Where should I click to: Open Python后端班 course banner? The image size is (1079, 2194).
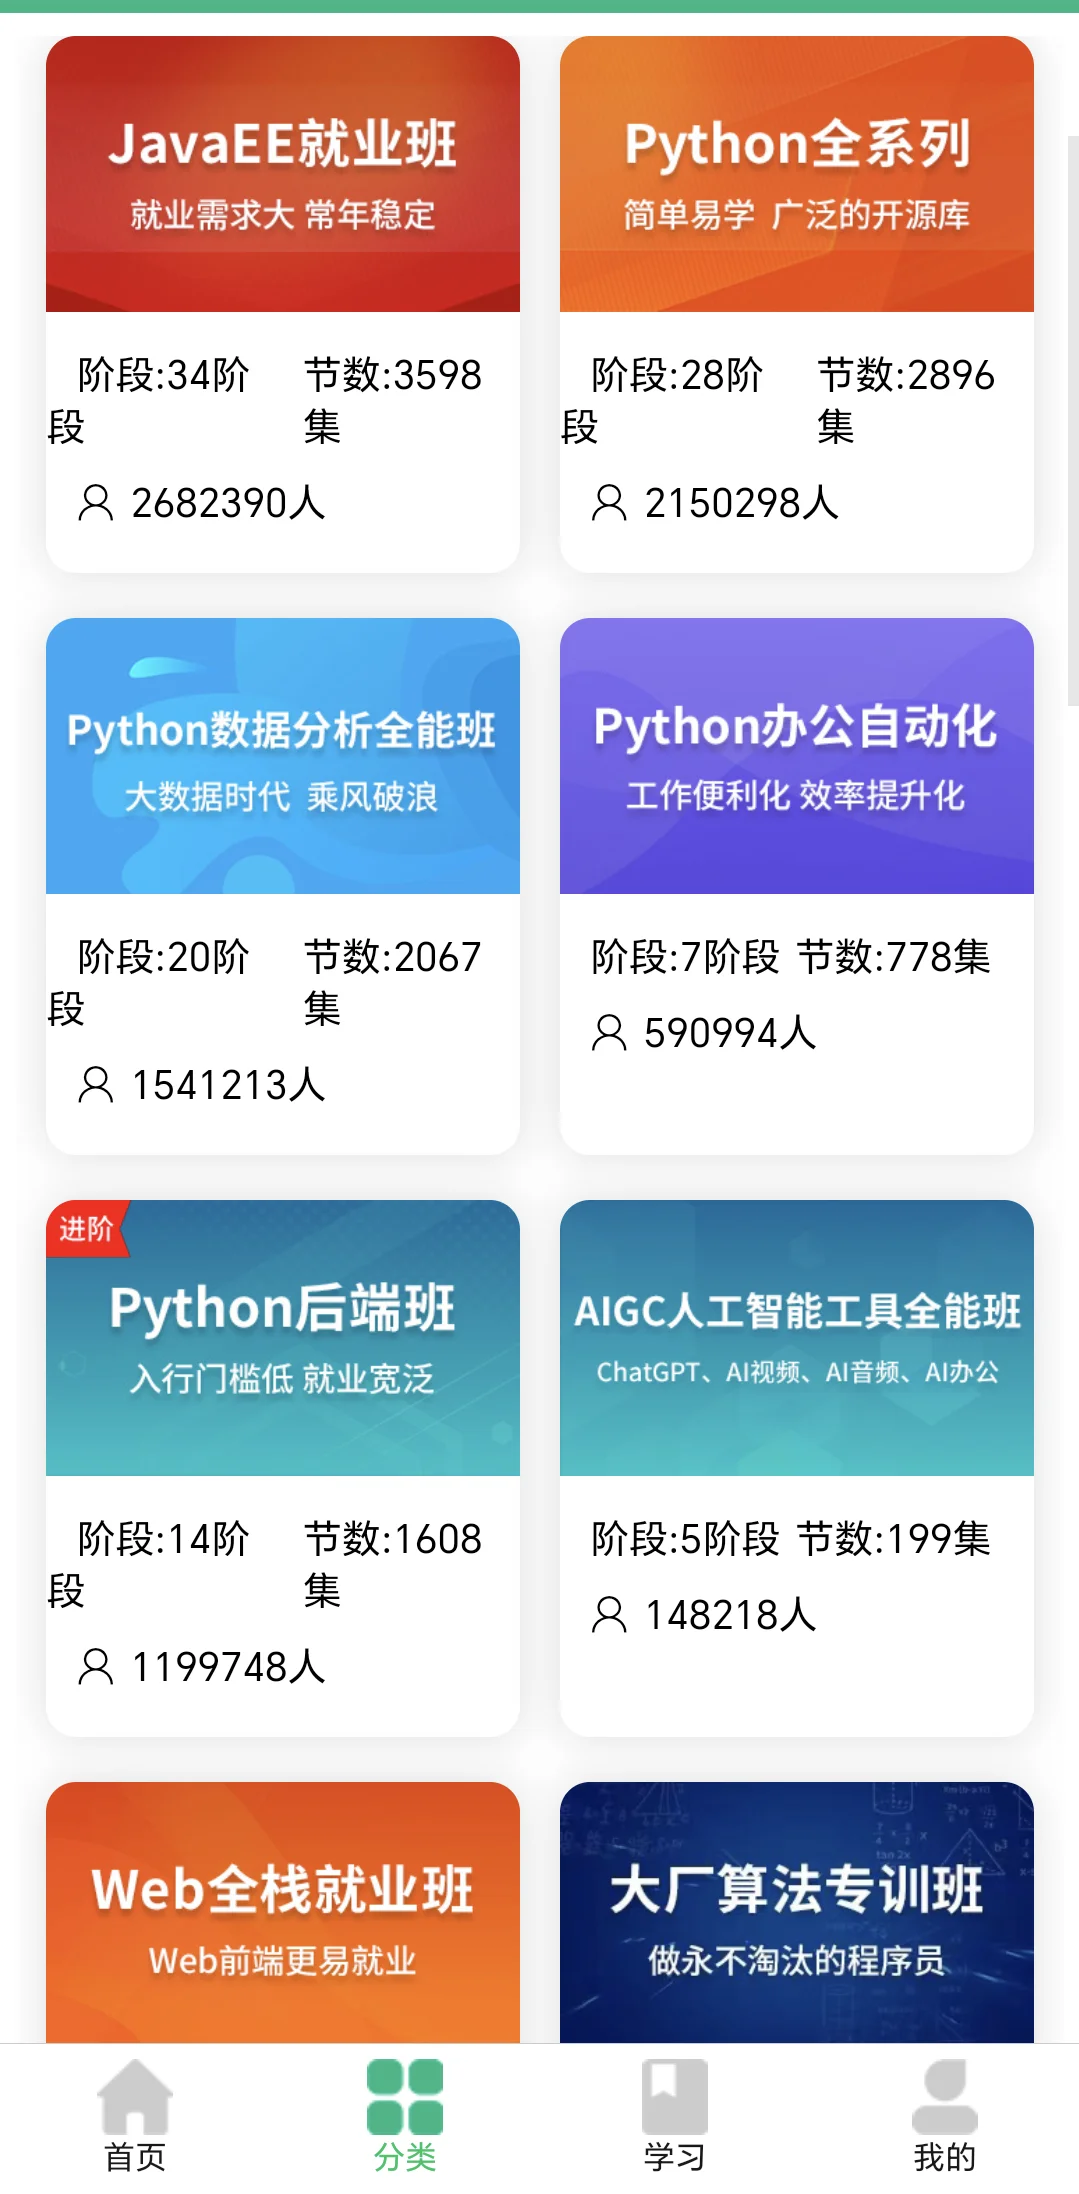click(283, 1338)
